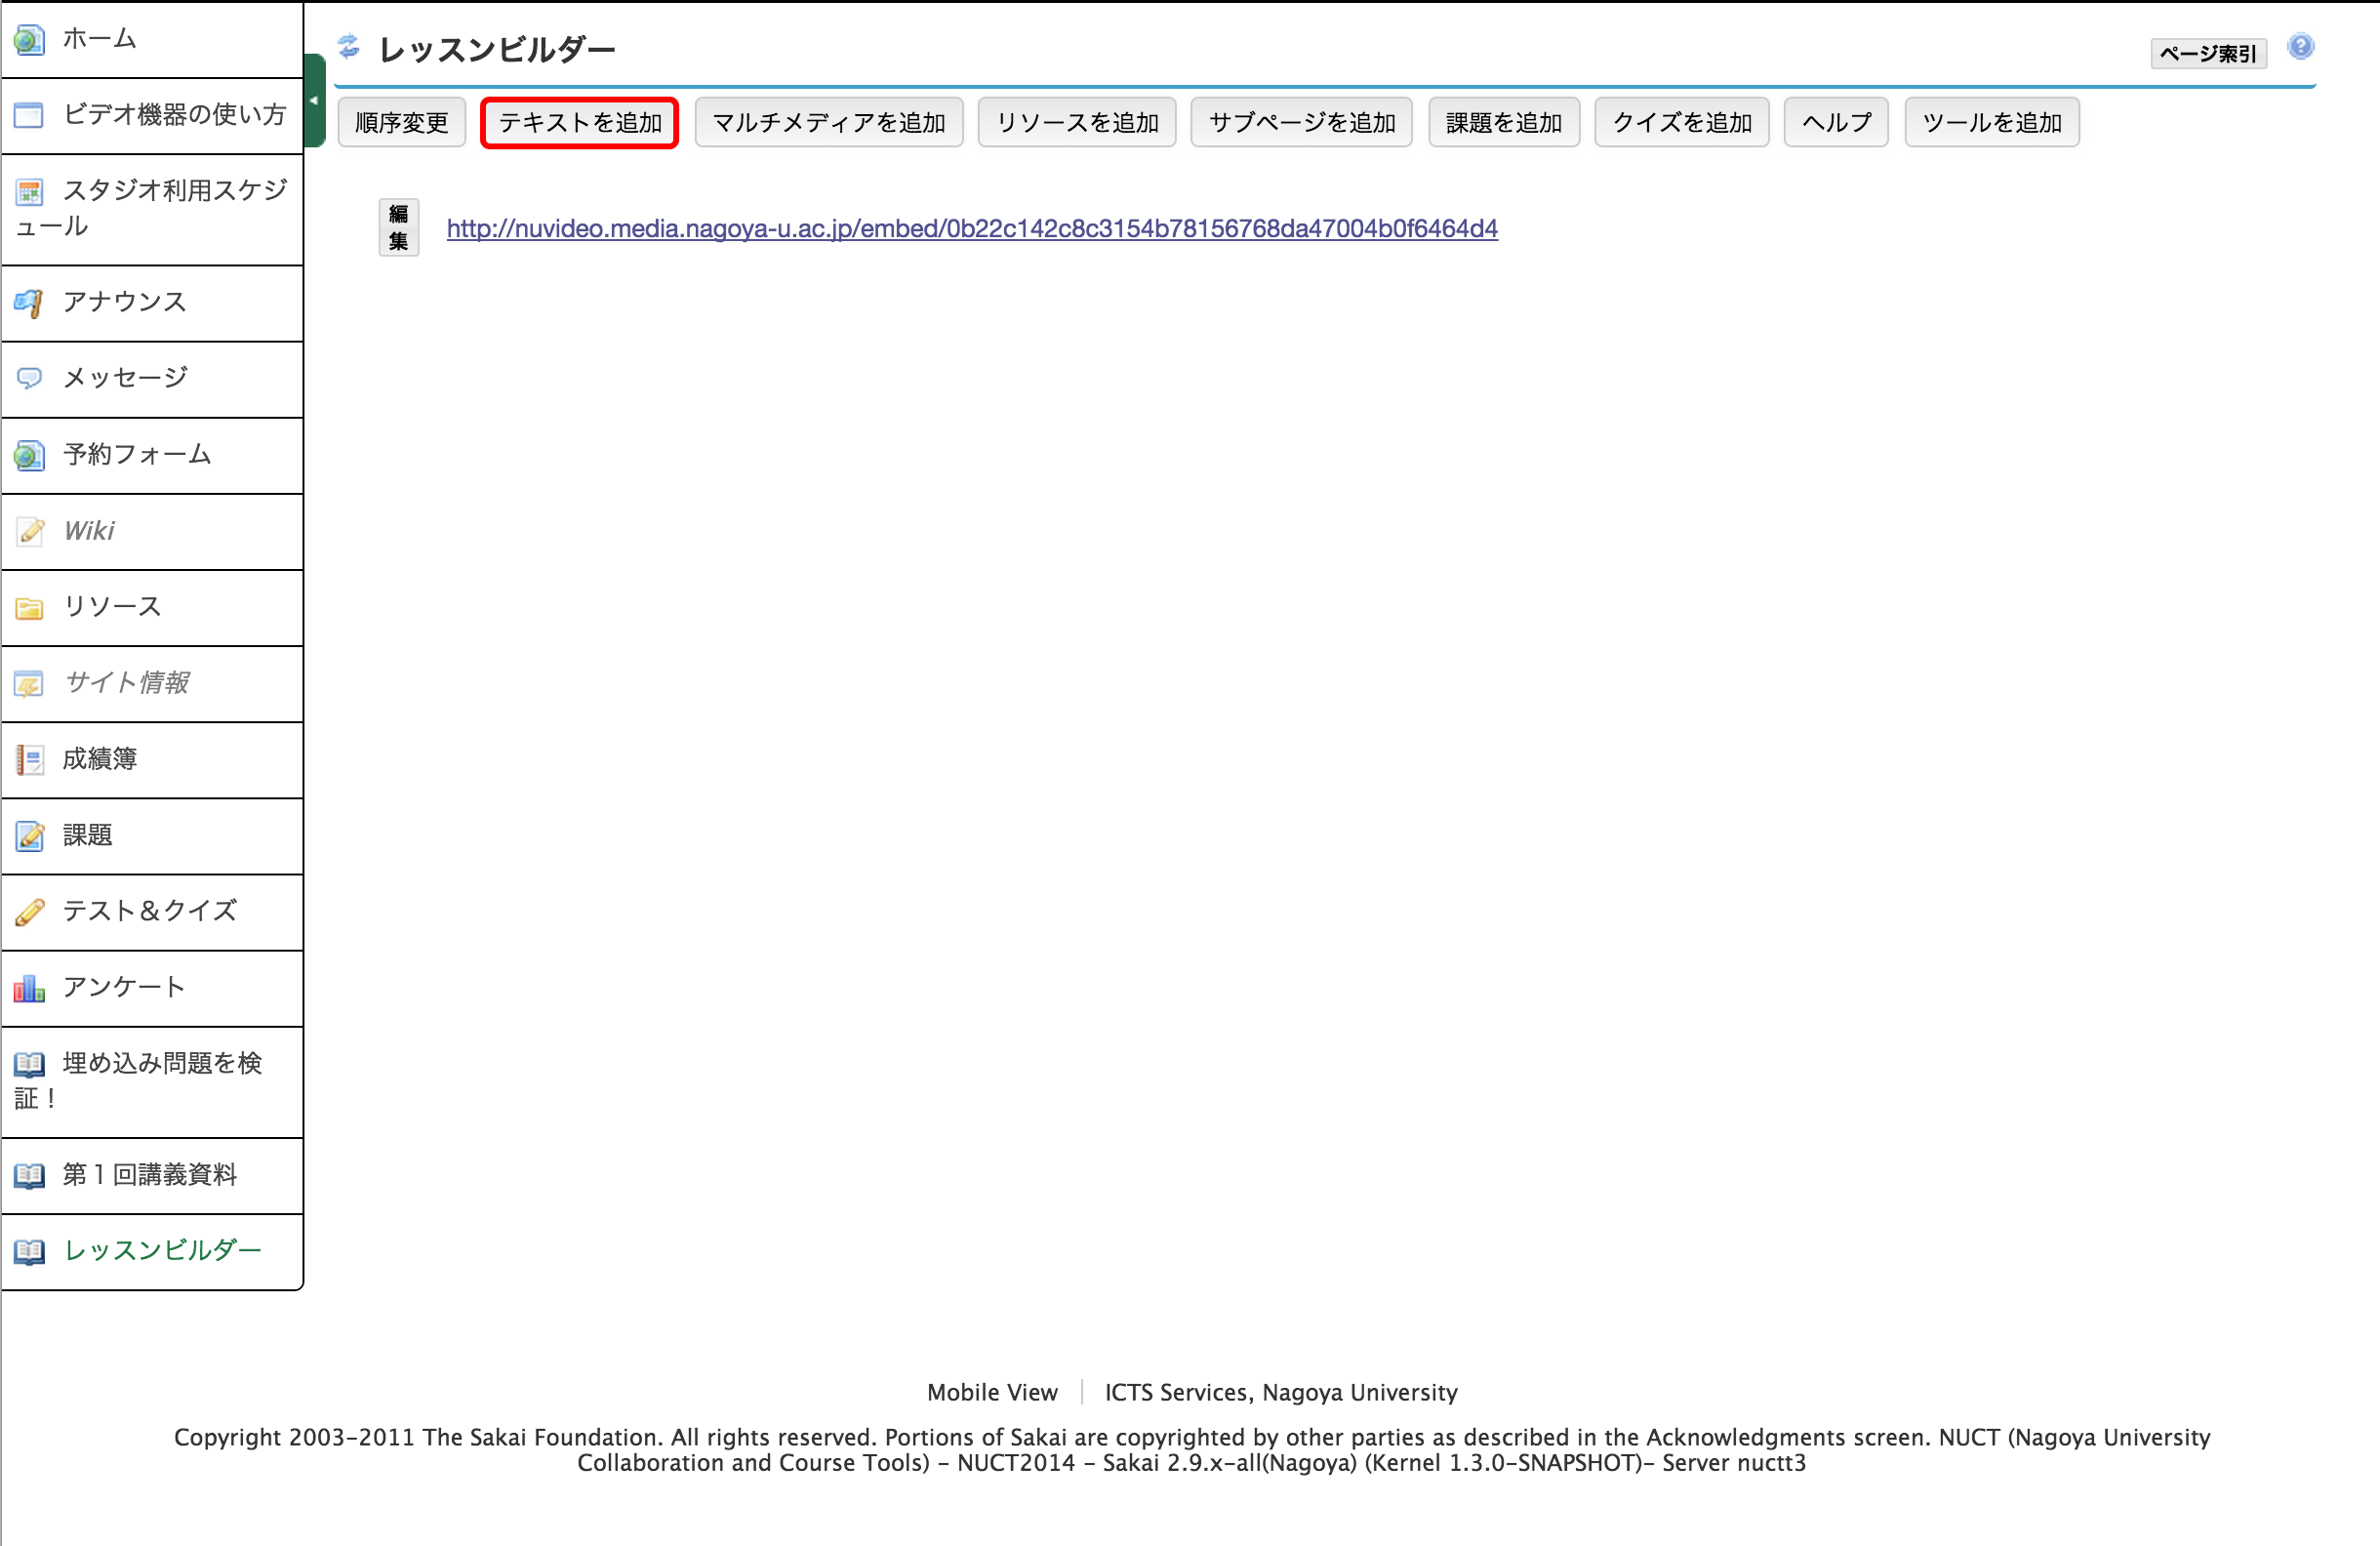Open the nuvideo.media.nagoya-u.ac.jp embed link
2380x1546 pixels.
coord(971,229)
